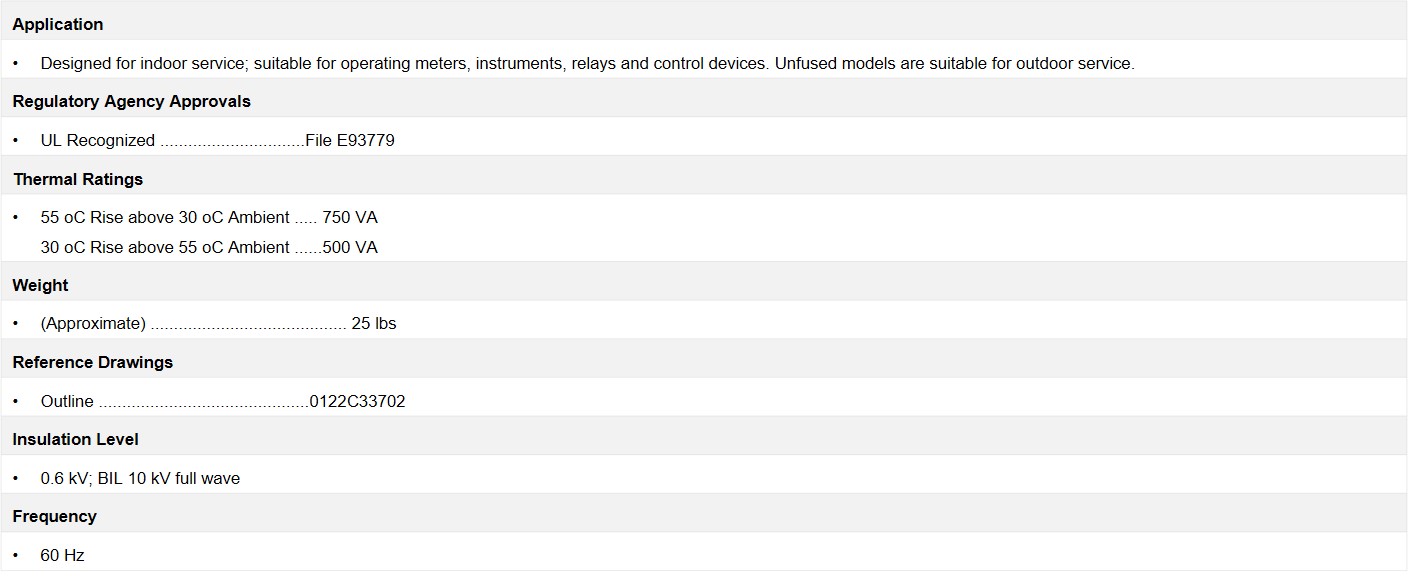Click outline drawing number 0122C33702
This screenshot has width=1408, height=576.
click(357, 401)
